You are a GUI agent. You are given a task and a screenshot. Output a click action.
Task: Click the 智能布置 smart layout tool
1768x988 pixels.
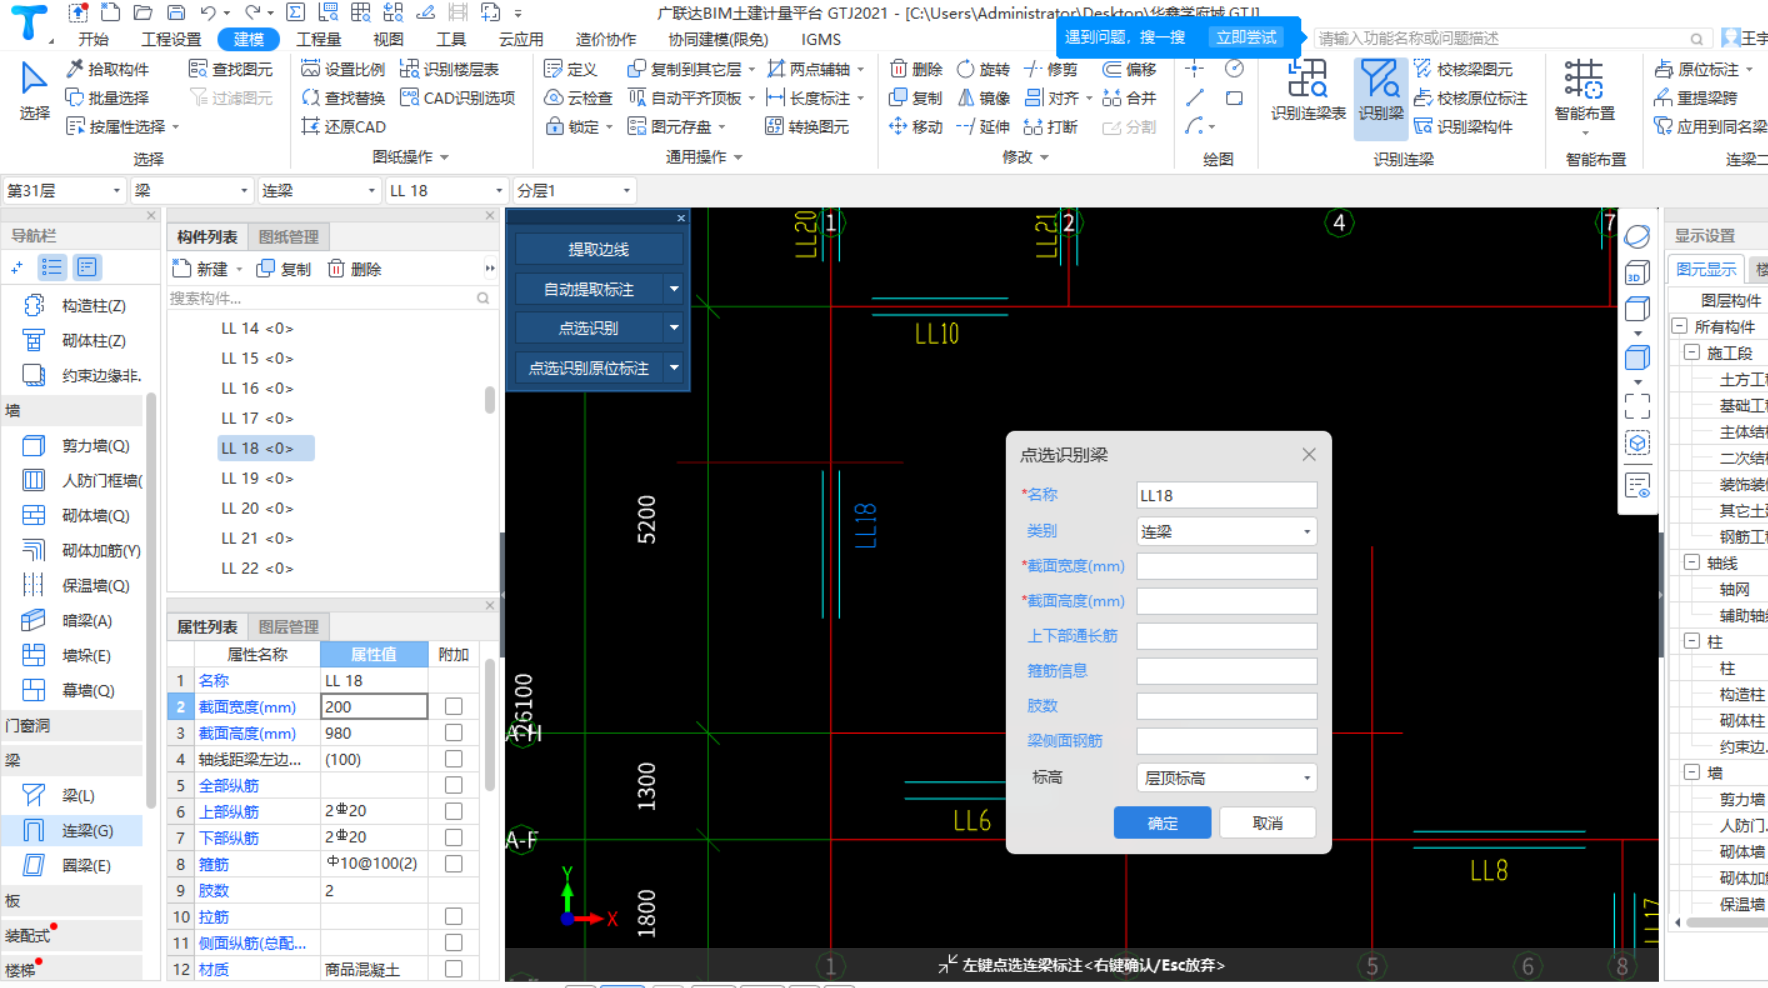(1584, 92)
